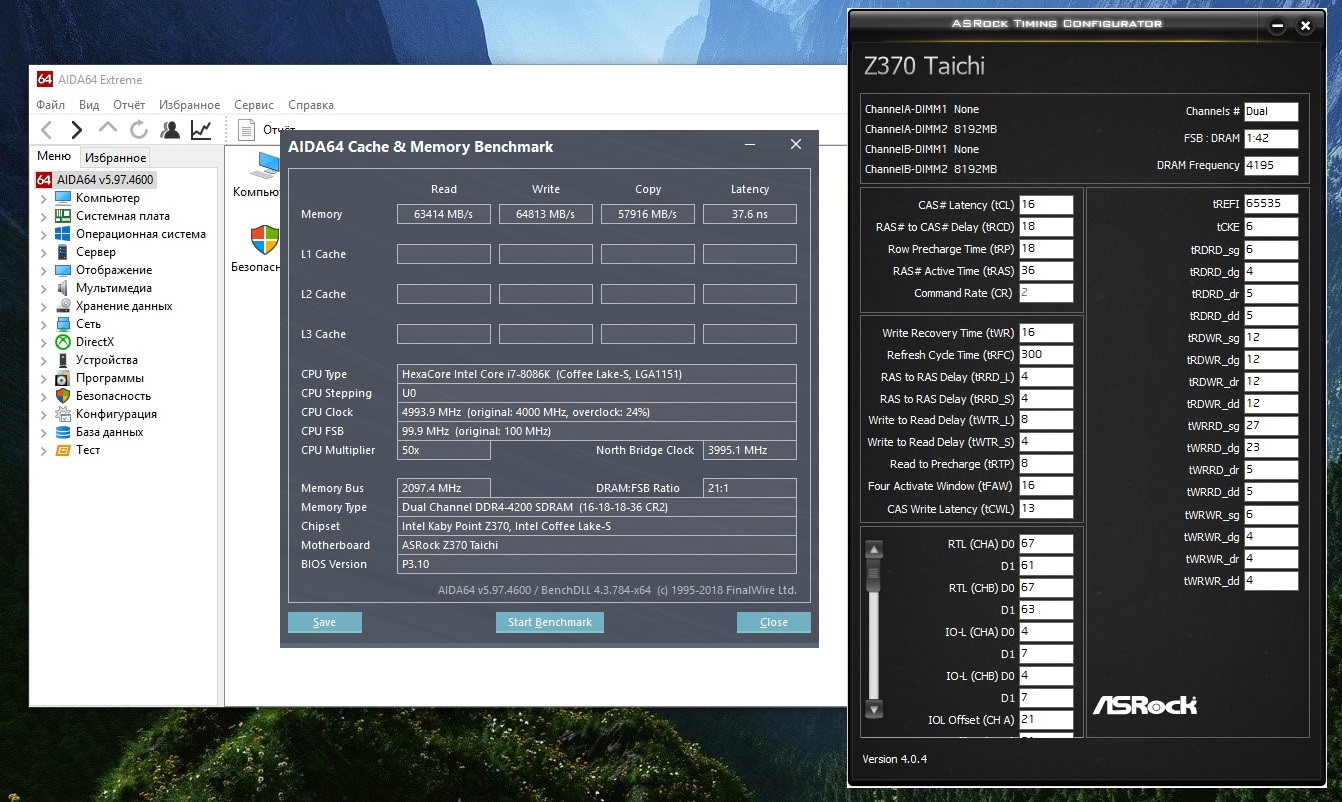Click the CAS Write Latency (tCWL) field

[x=1045, y=509]
